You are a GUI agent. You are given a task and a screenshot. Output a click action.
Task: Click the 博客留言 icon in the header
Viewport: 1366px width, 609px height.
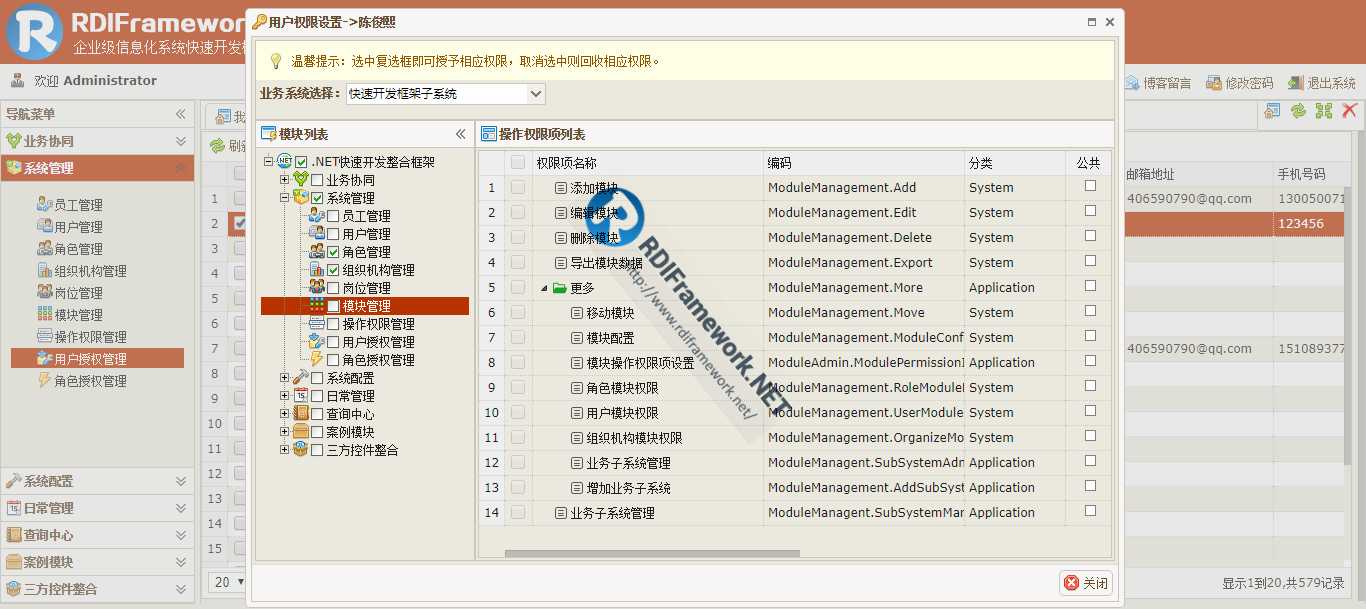click(1132, 83)
